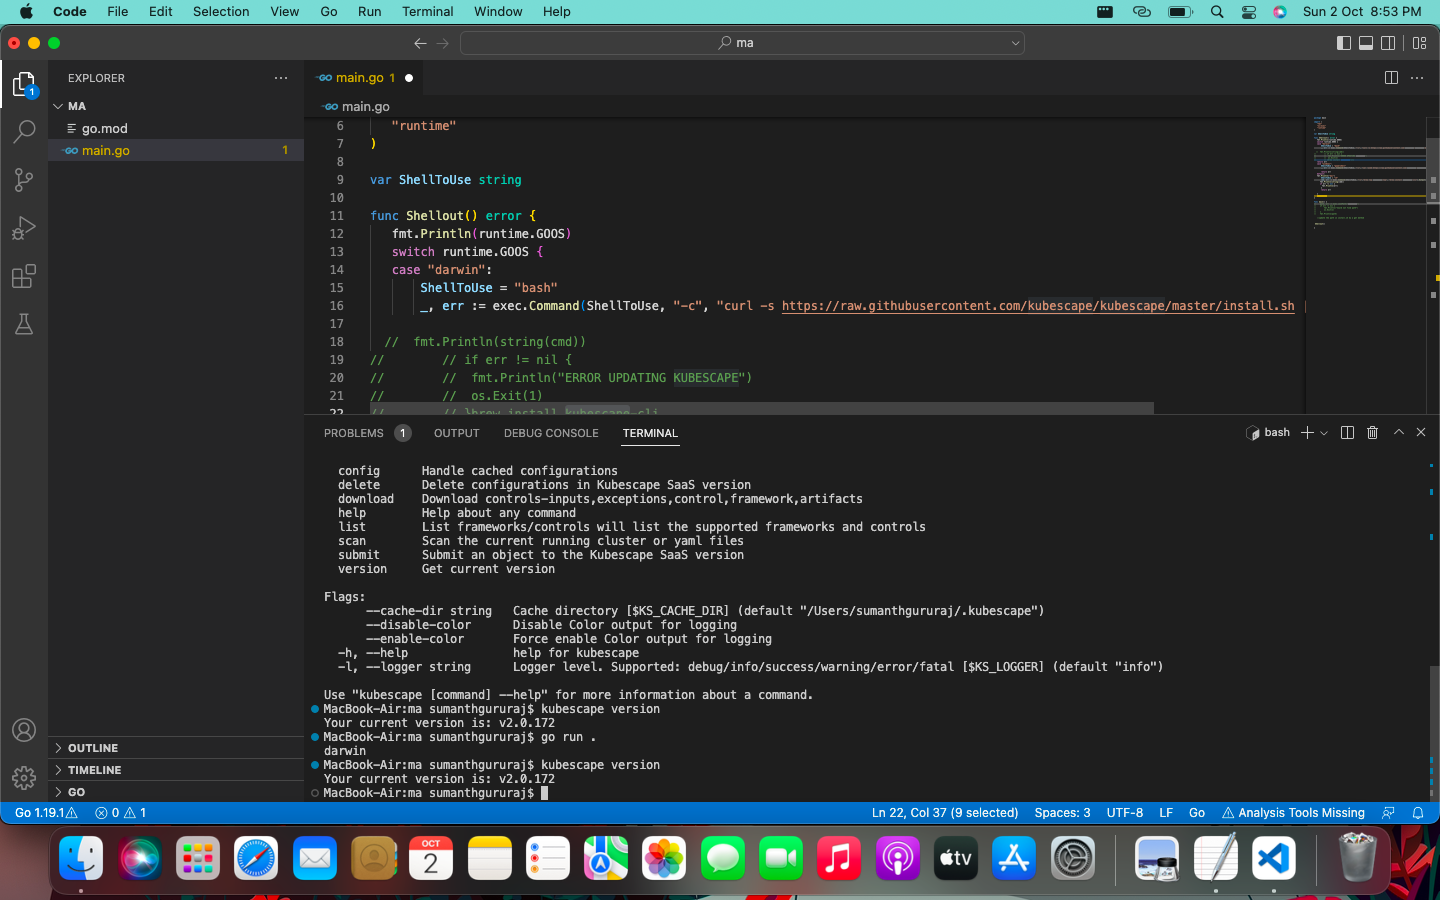Open the terminal launch profile dropdown arrow
The image size is (1440, 900).
tap(1324, 433)
